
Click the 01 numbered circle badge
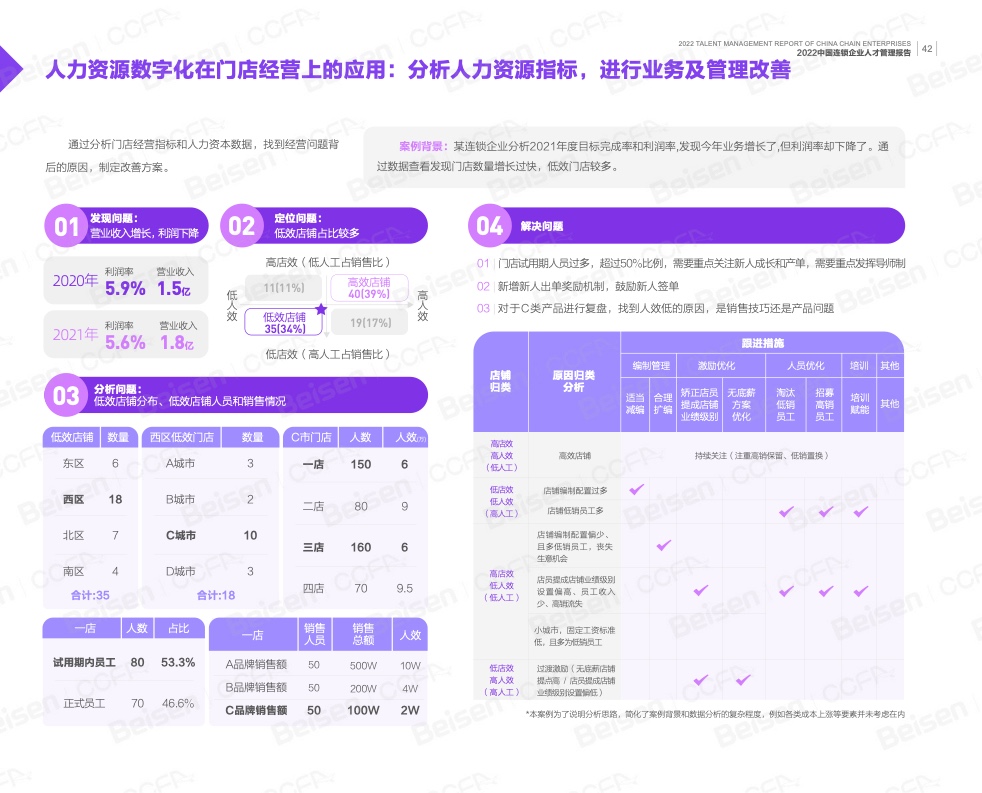coord(66,228)
